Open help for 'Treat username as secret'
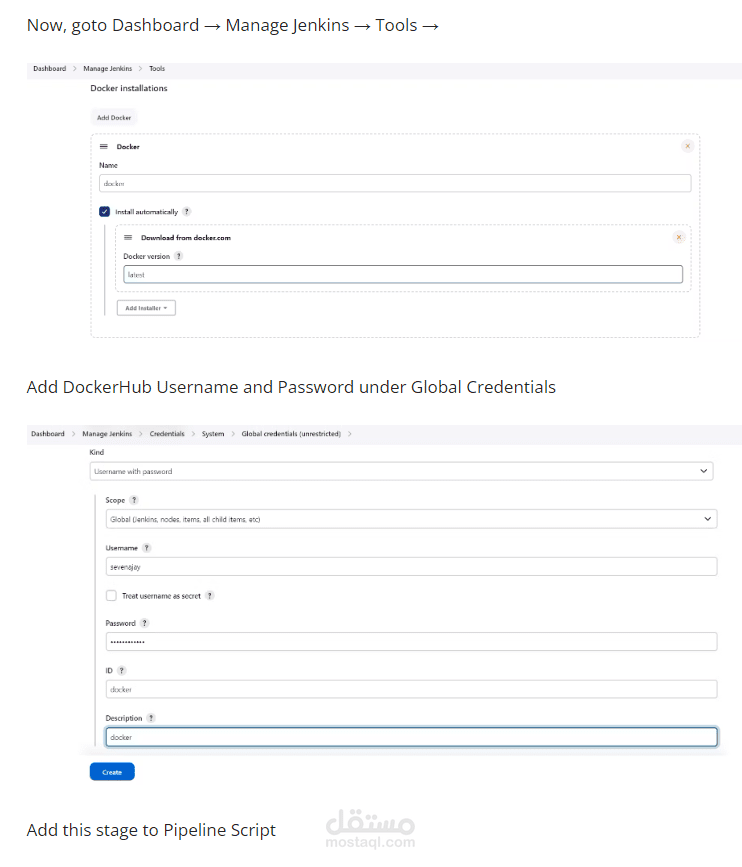 click(210, 596)
